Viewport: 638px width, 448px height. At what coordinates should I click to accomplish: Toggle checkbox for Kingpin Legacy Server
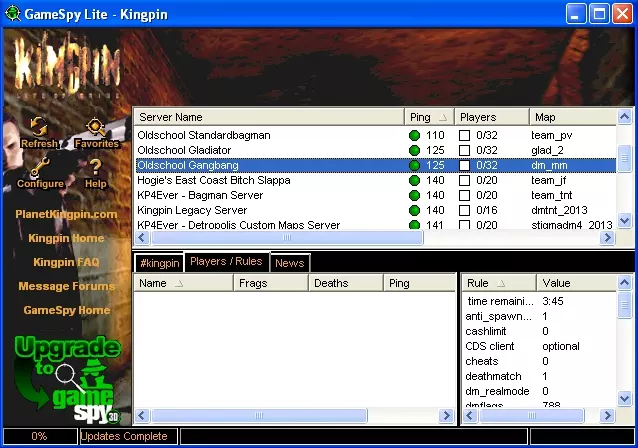click(464, 210)
